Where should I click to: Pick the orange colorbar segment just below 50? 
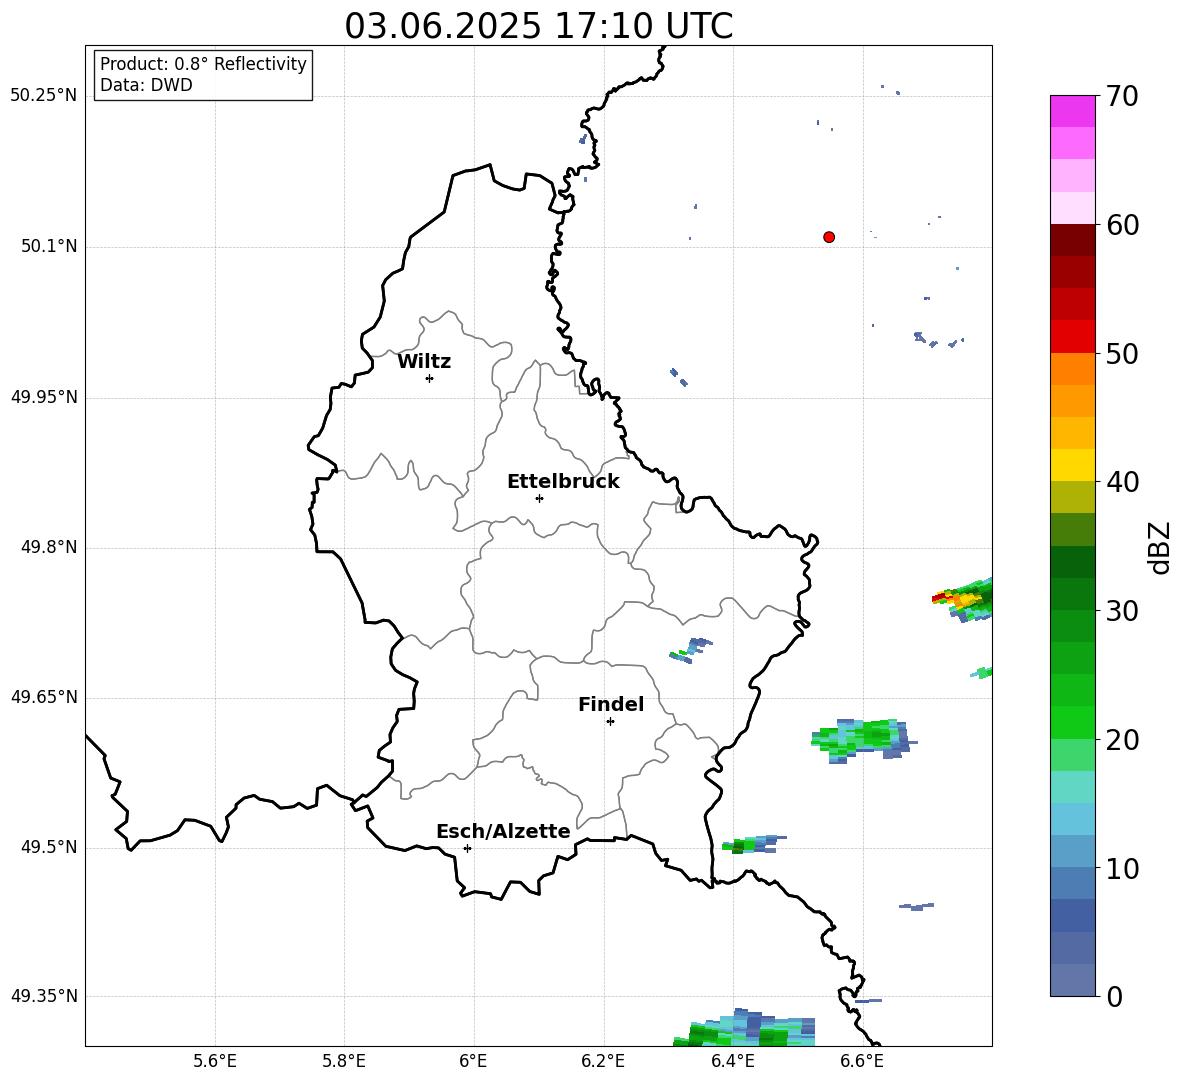(x=1072, y=368)
